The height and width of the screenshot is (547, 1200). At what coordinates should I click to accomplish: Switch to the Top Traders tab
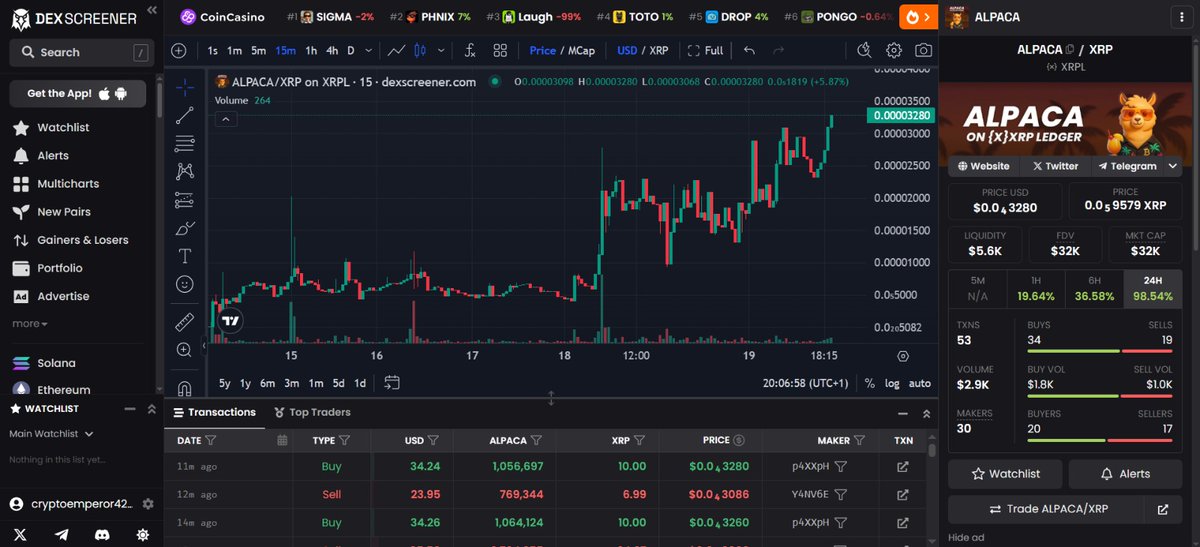point(311,412)
